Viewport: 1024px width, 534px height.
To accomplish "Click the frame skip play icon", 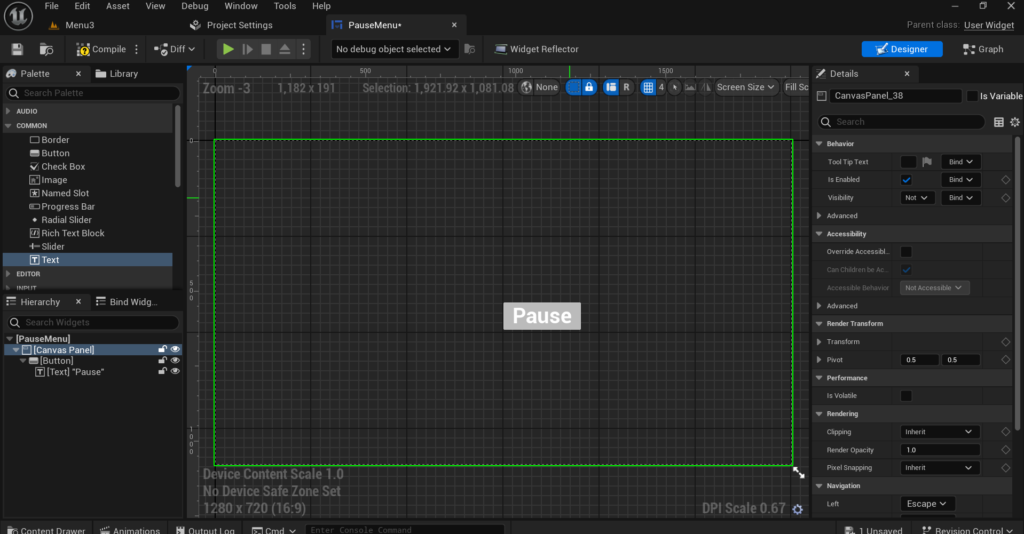I will click(248, 49).
